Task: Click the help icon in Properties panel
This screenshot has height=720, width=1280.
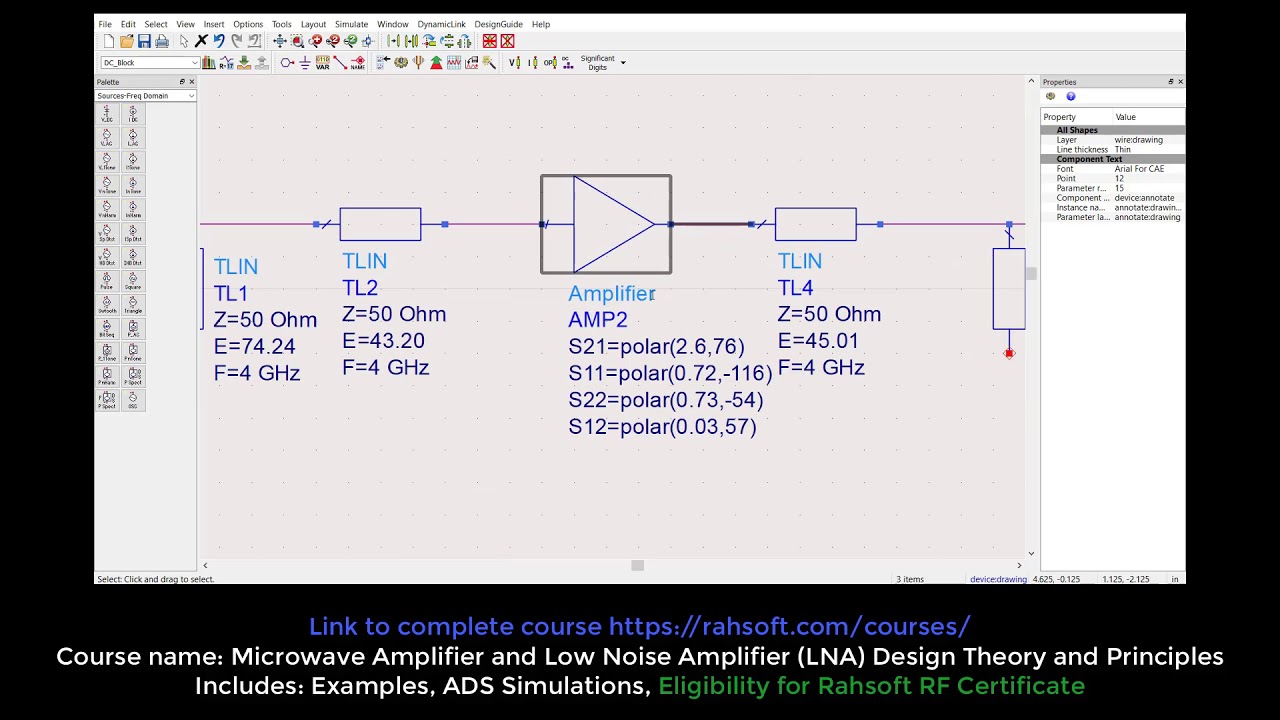Action: [1071, 96]
